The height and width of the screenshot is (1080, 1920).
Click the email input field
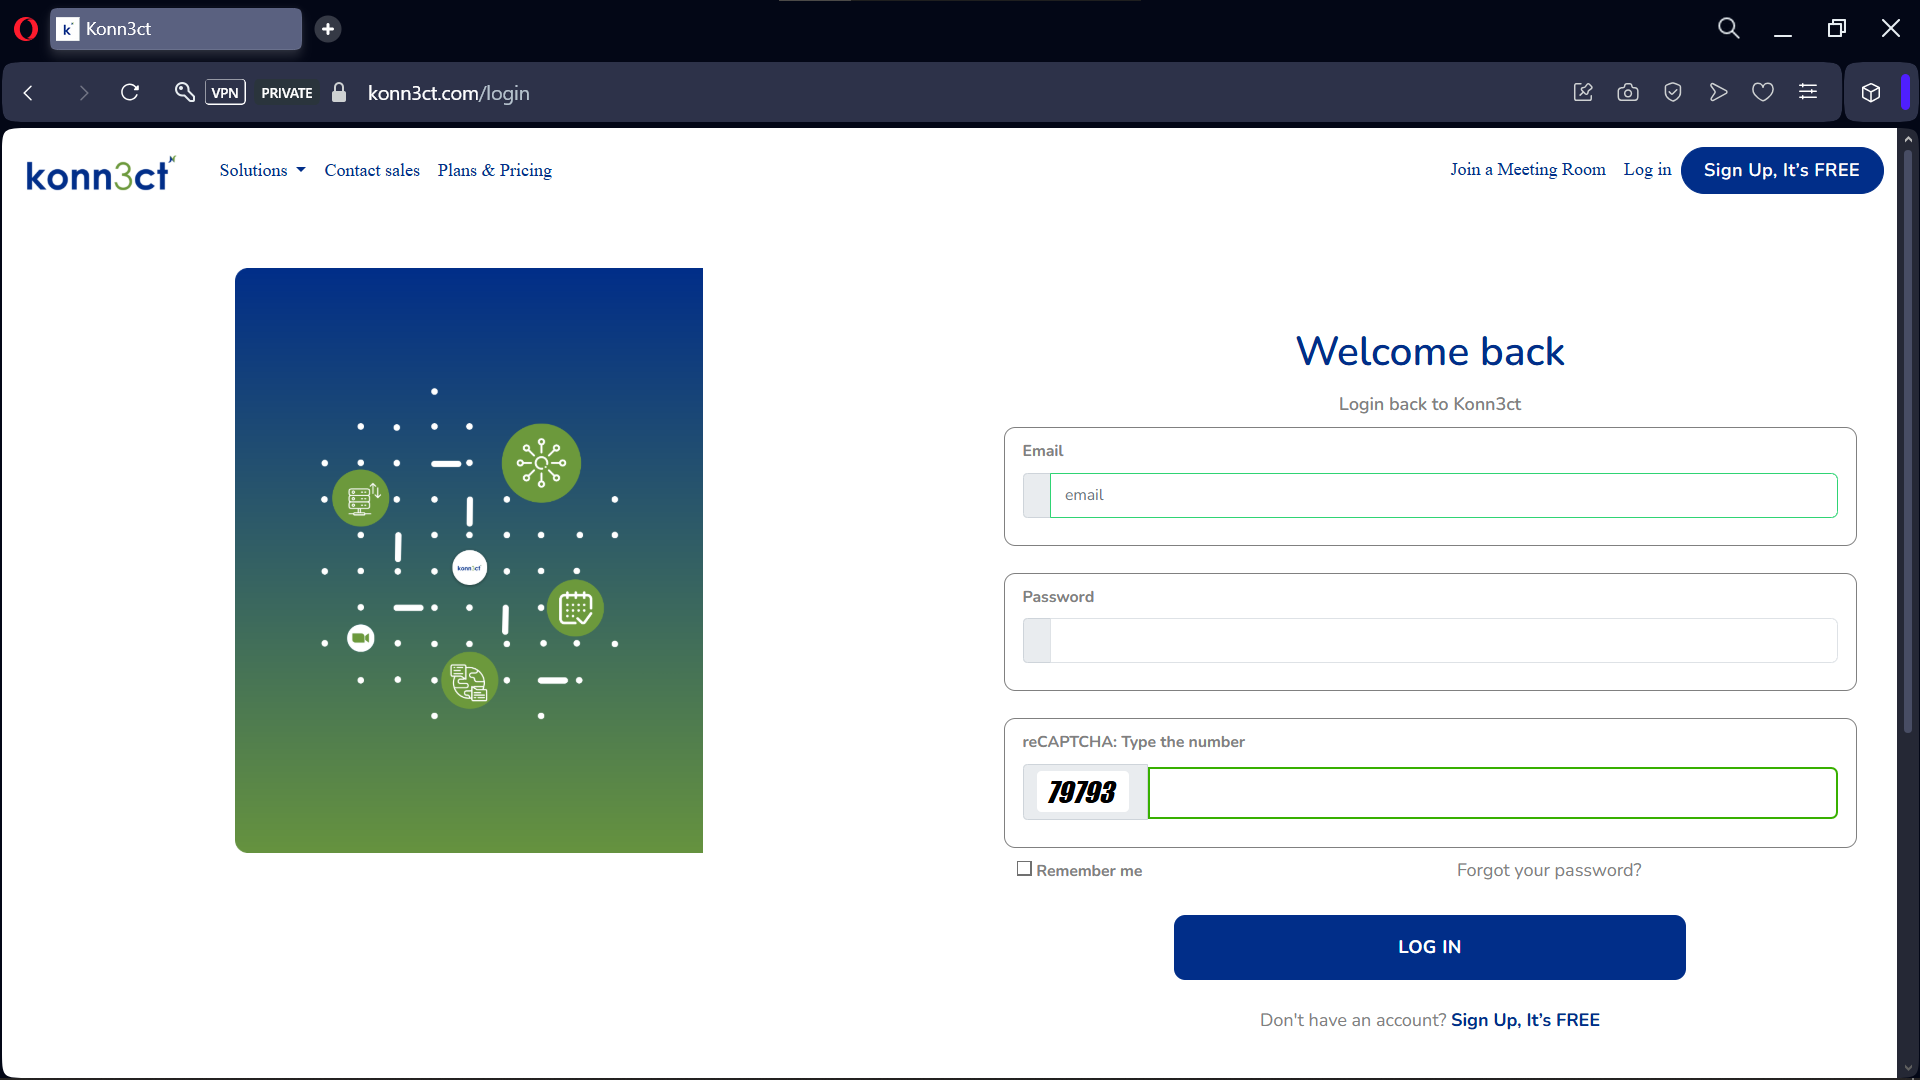click(1442, 496)
